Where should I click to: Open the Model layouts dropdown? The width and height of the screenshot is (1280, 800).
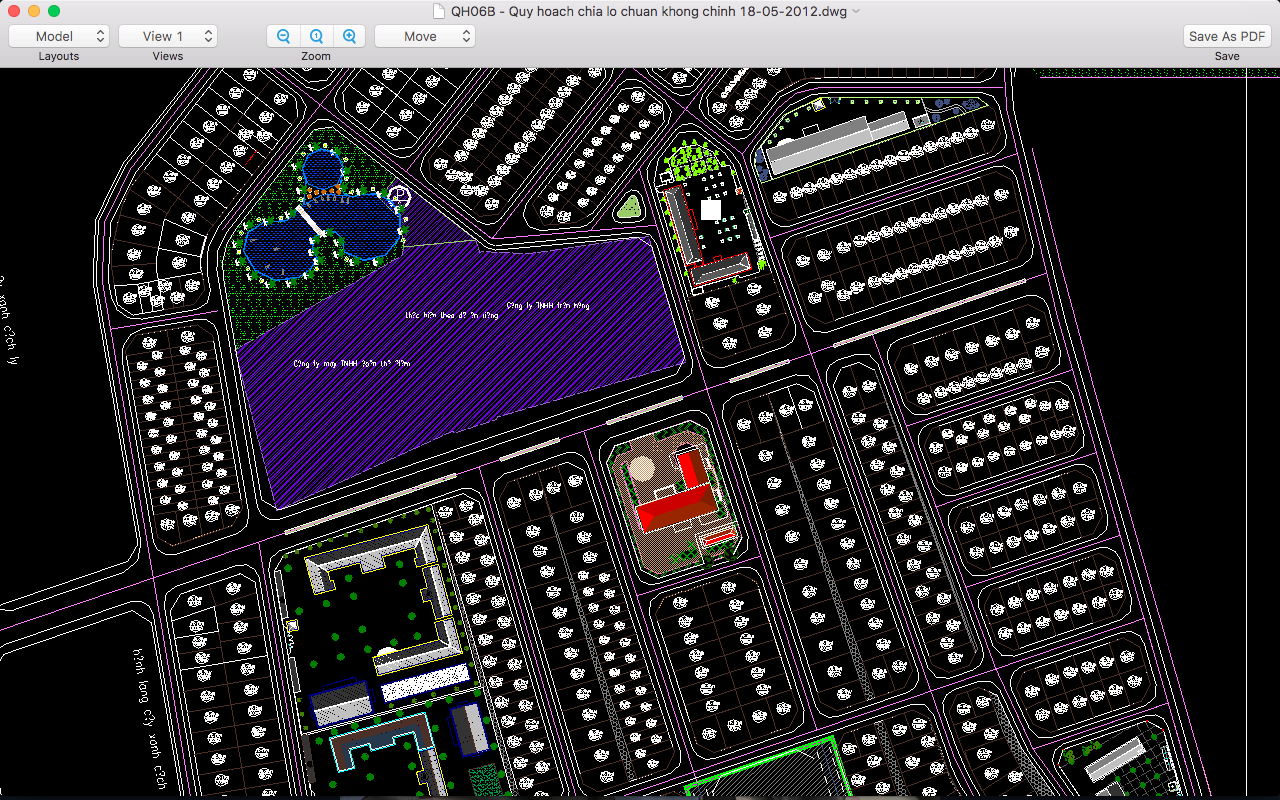[59, 36]
